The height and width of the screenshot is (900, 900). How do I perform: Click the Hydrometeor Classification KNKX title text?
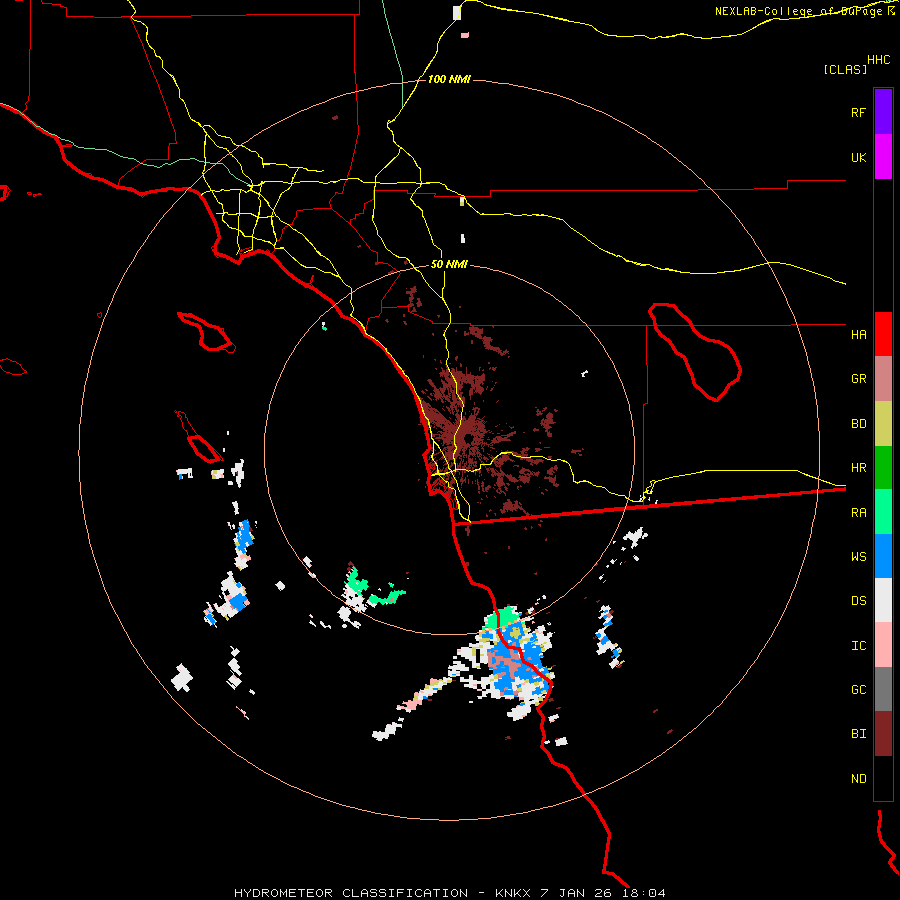pyautogui.click(x=449, y=893)
